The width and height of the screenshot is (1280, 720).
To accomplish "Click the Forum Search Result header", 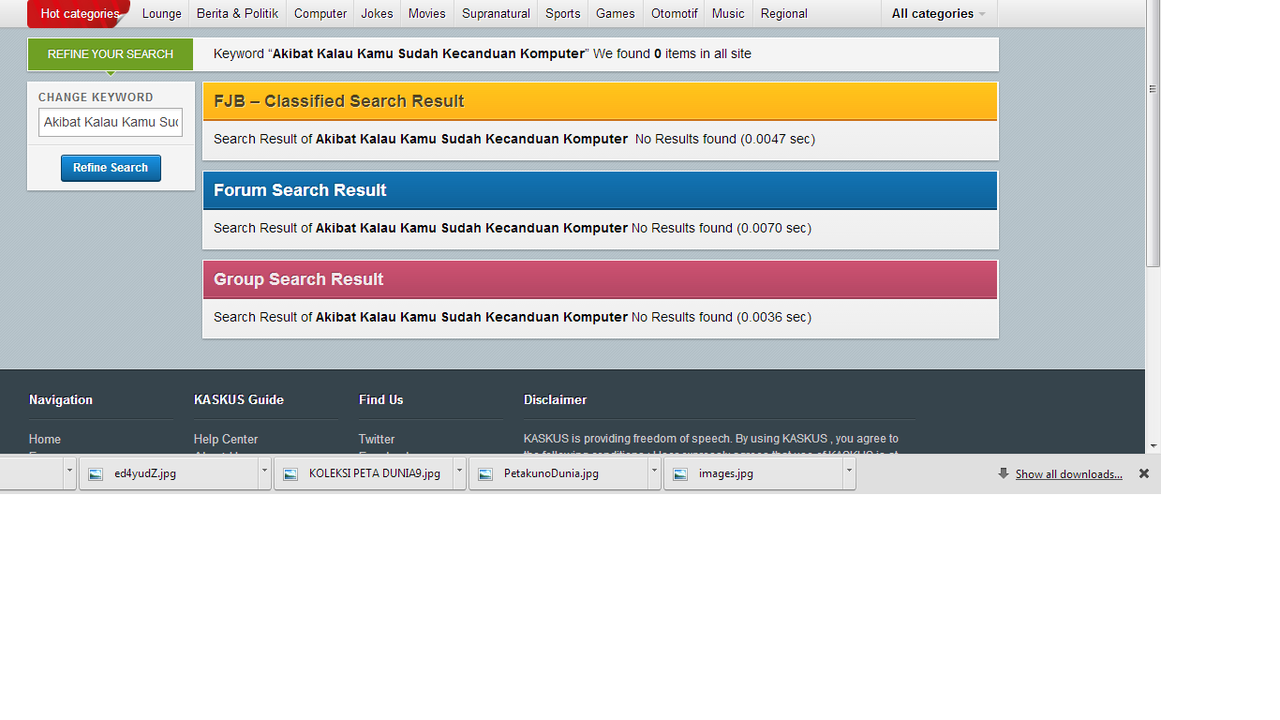I will point(600,190).
